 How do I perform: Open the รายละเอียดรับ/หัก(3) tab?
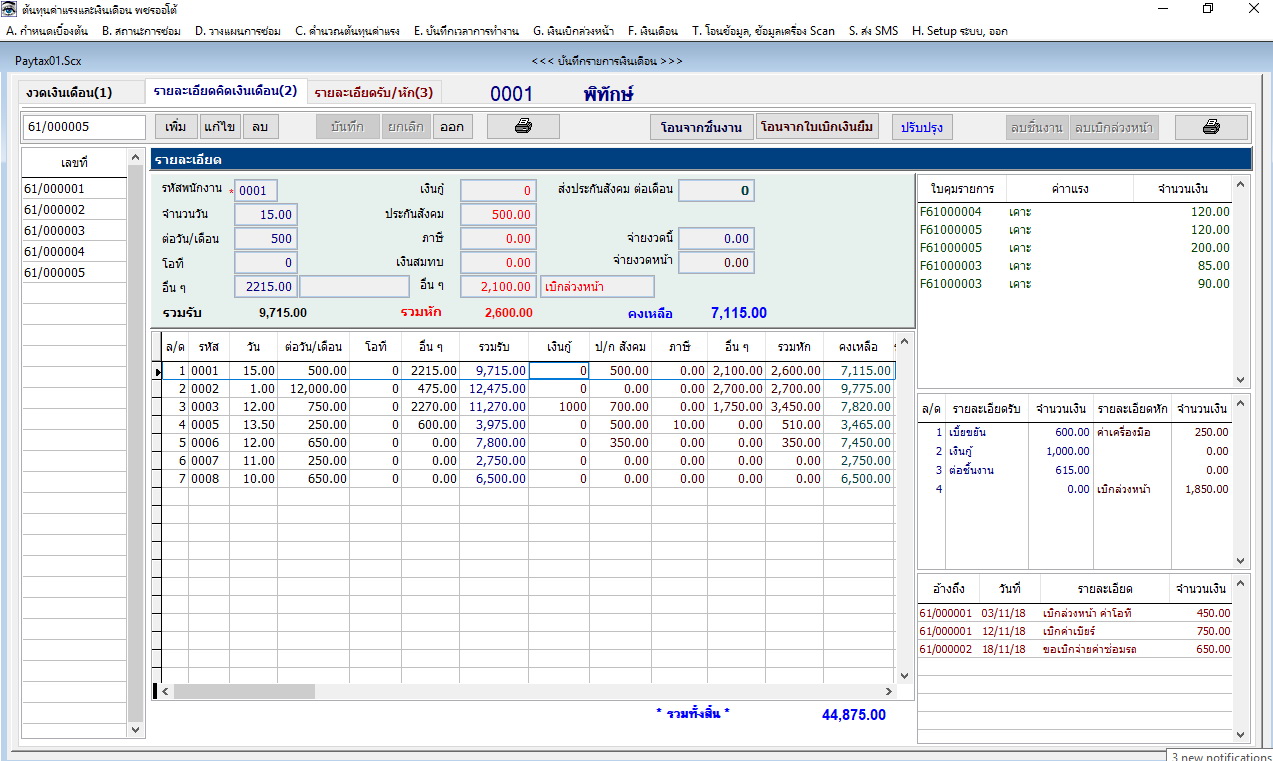[x=373, y=93]
